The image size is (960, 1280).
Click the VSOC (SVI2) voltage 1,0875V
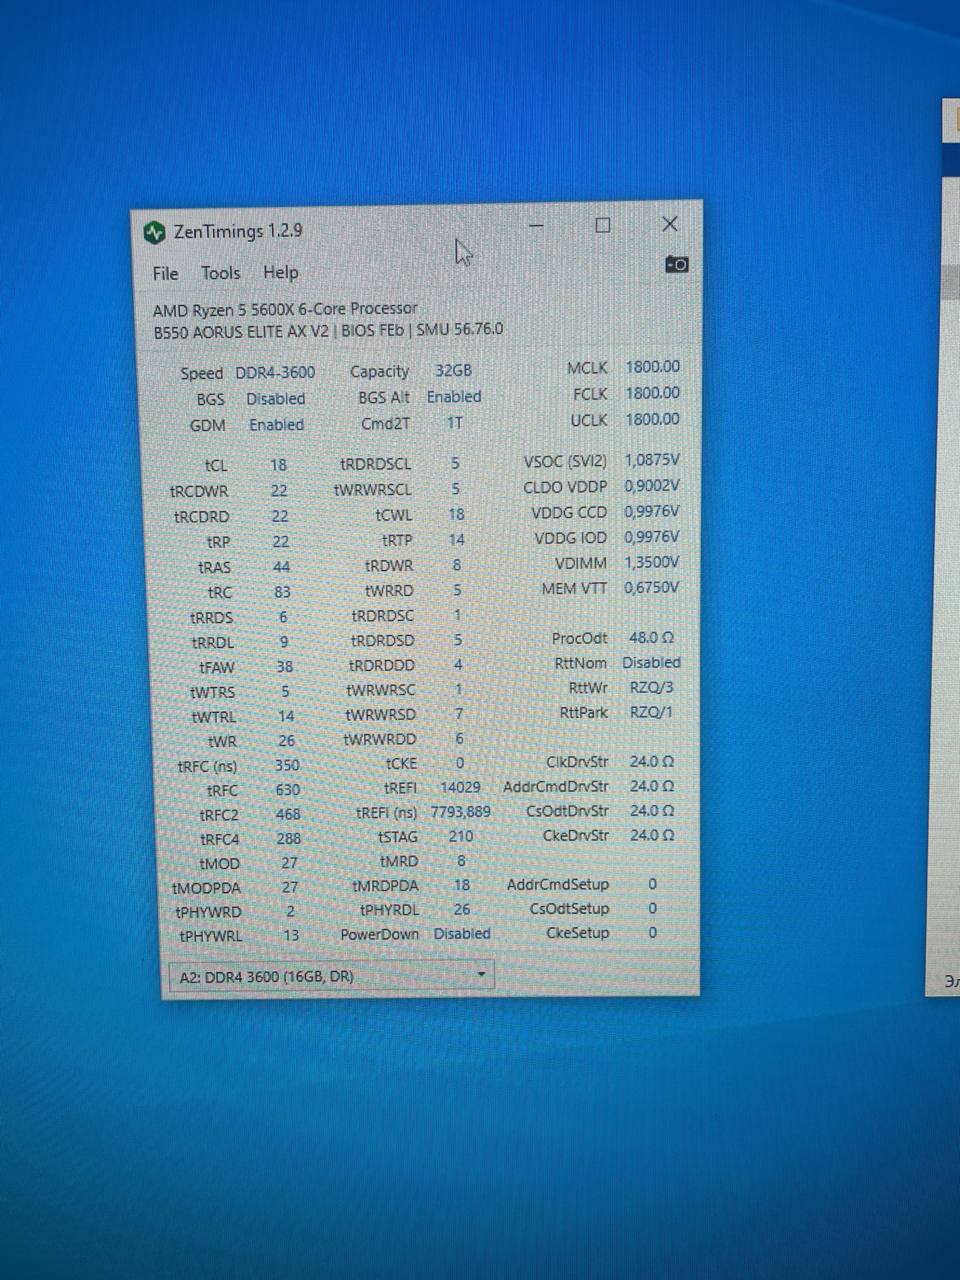click(652, 460)
